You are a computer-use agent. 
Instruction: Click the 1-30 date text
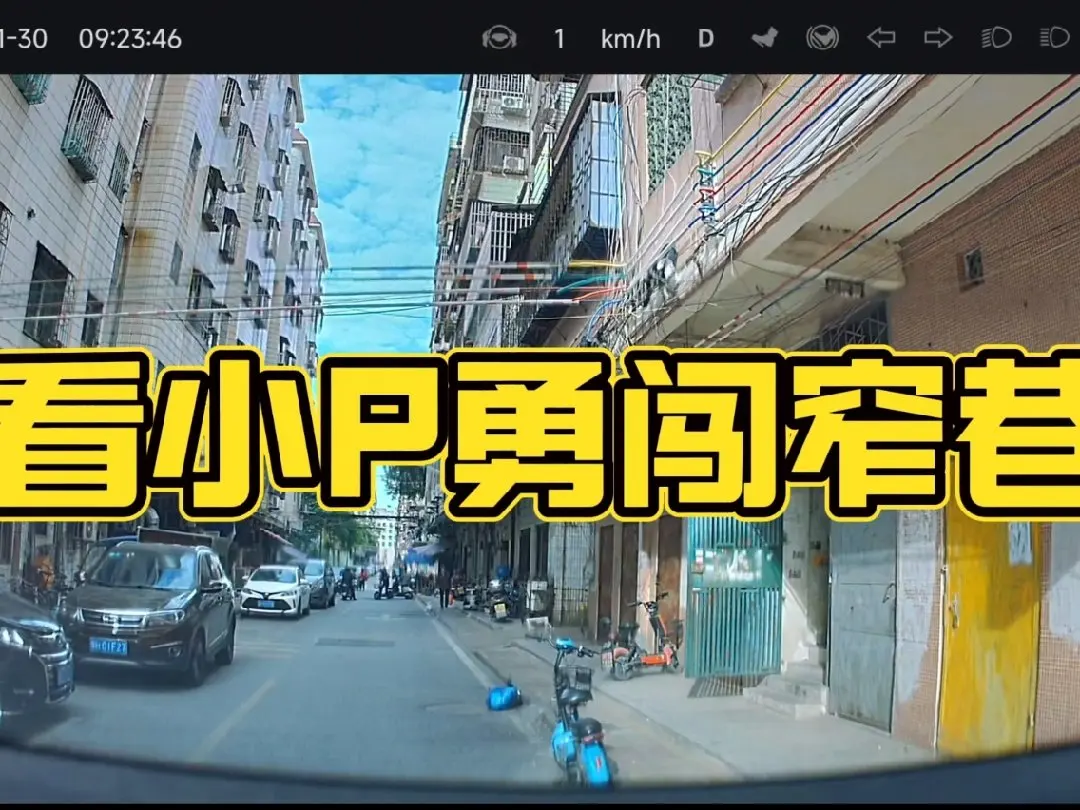[24, 39]
